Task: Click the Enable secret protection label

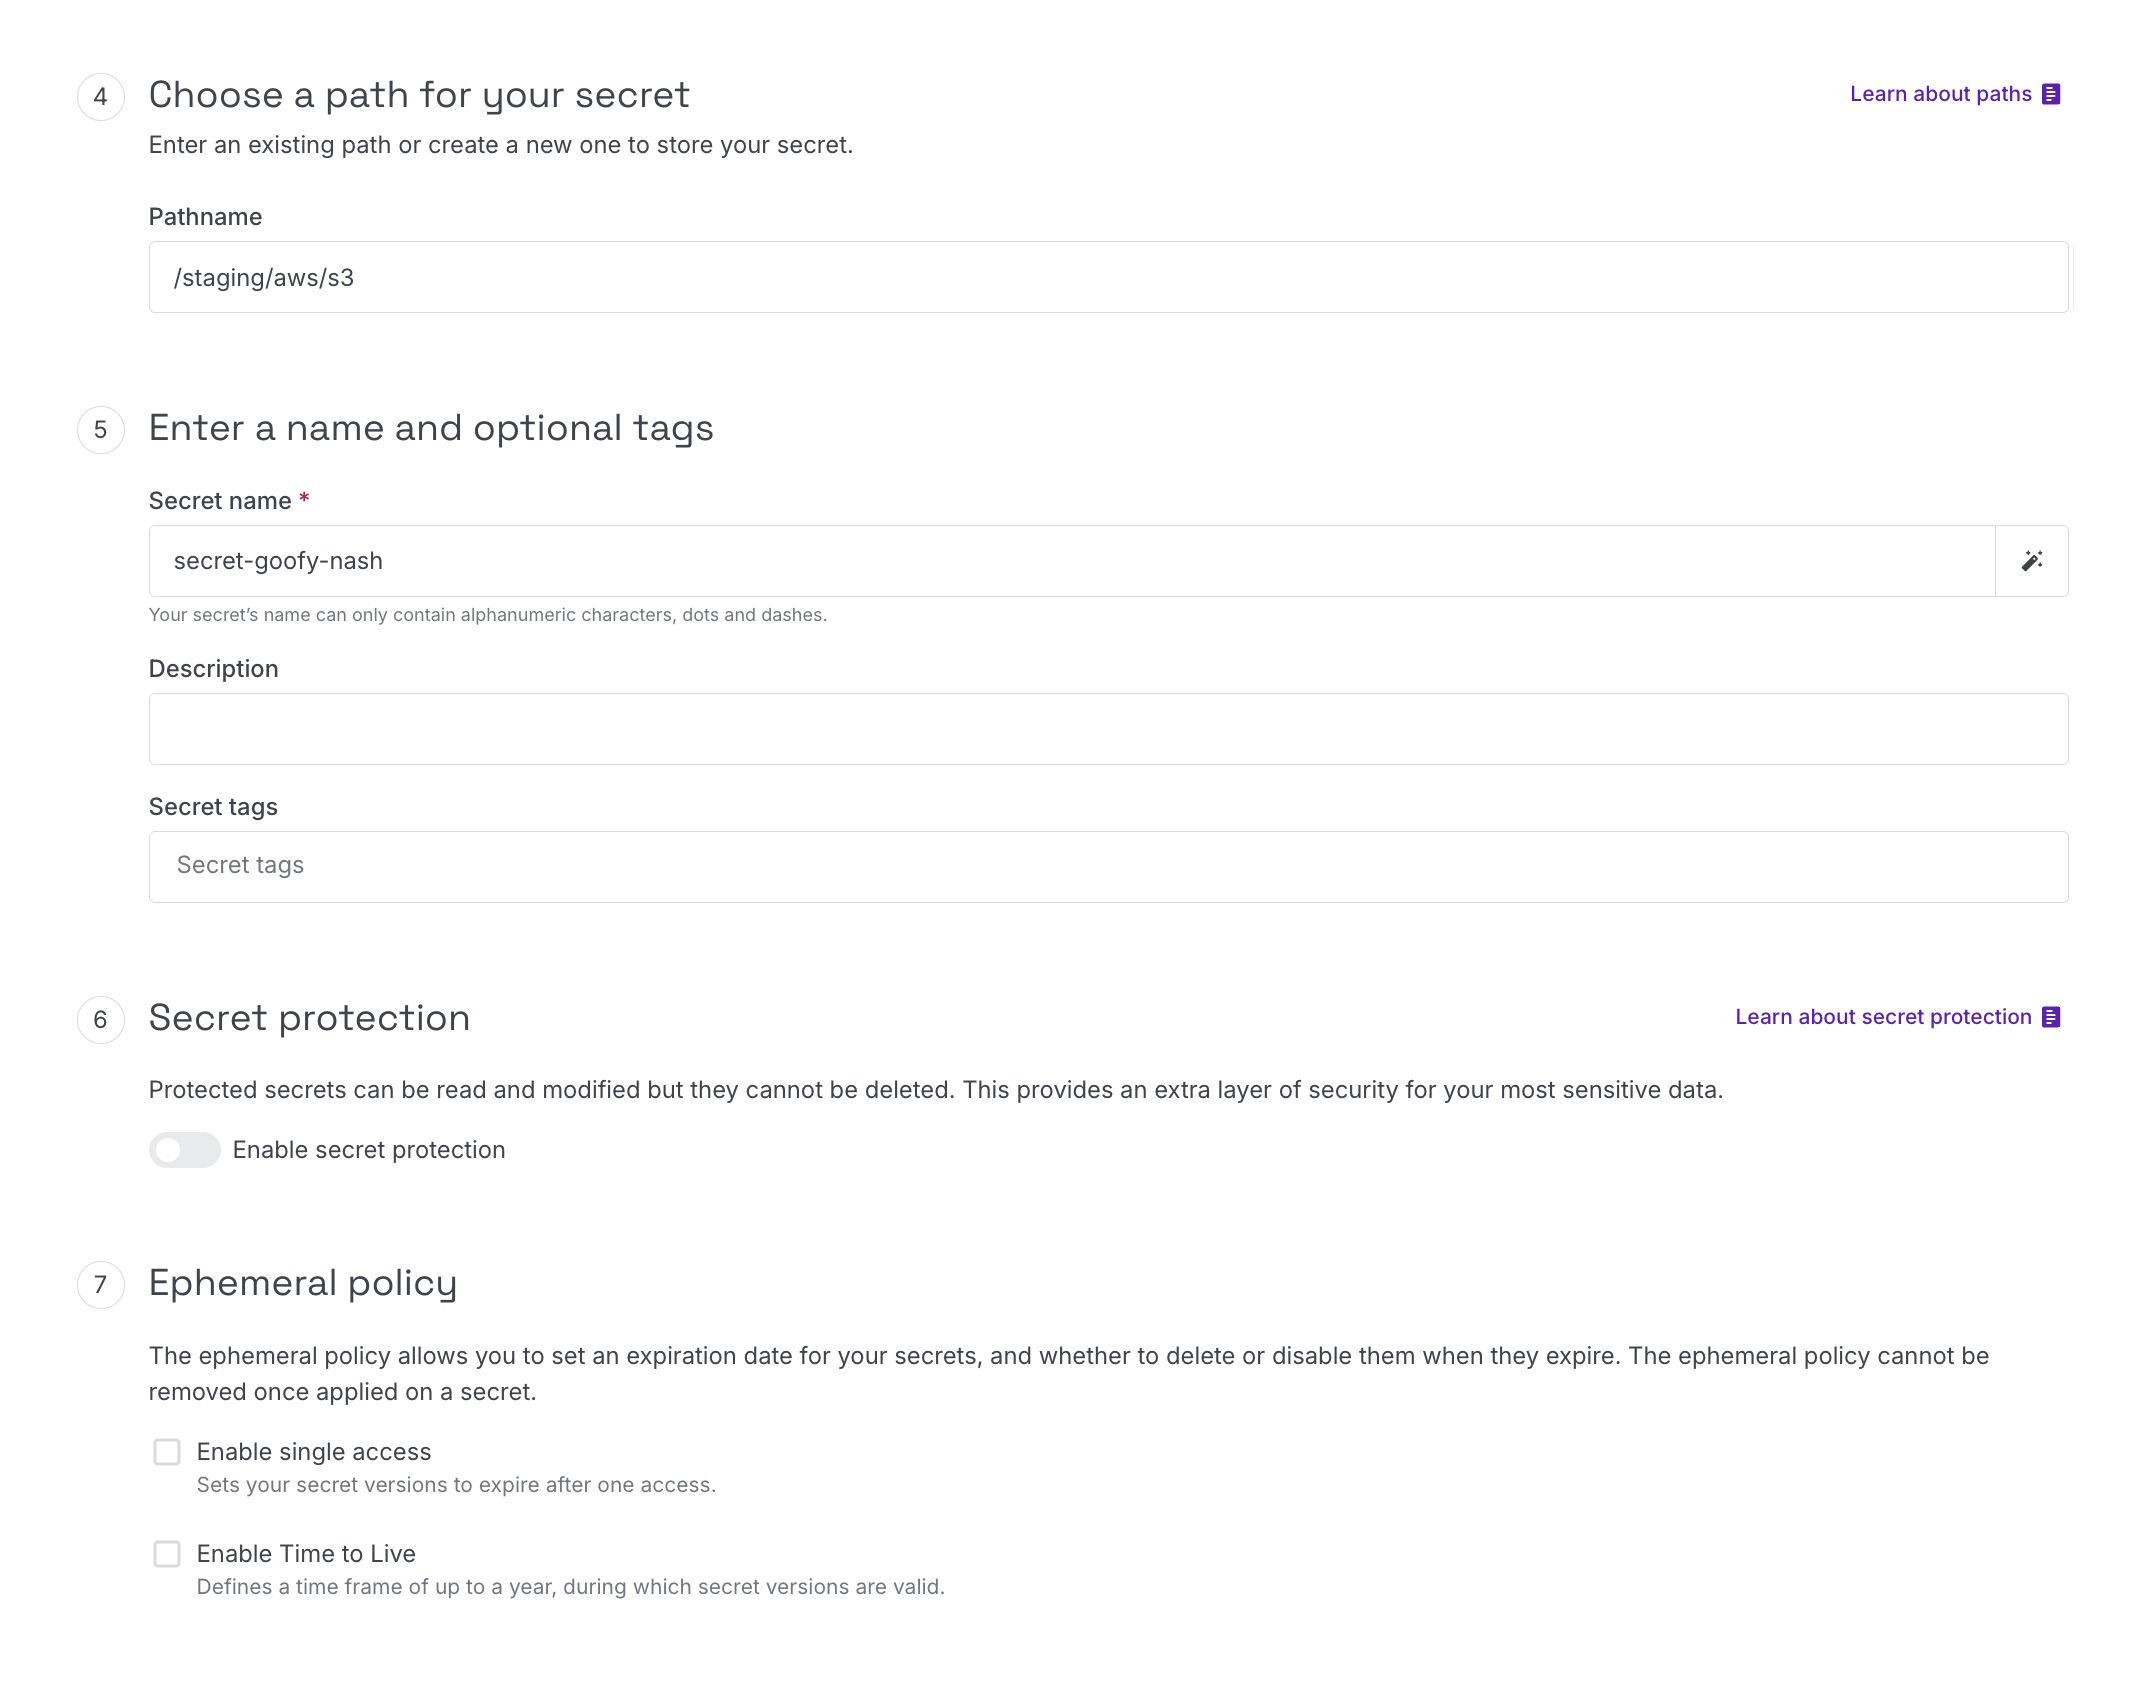Action: click(x=369, y=1150)
